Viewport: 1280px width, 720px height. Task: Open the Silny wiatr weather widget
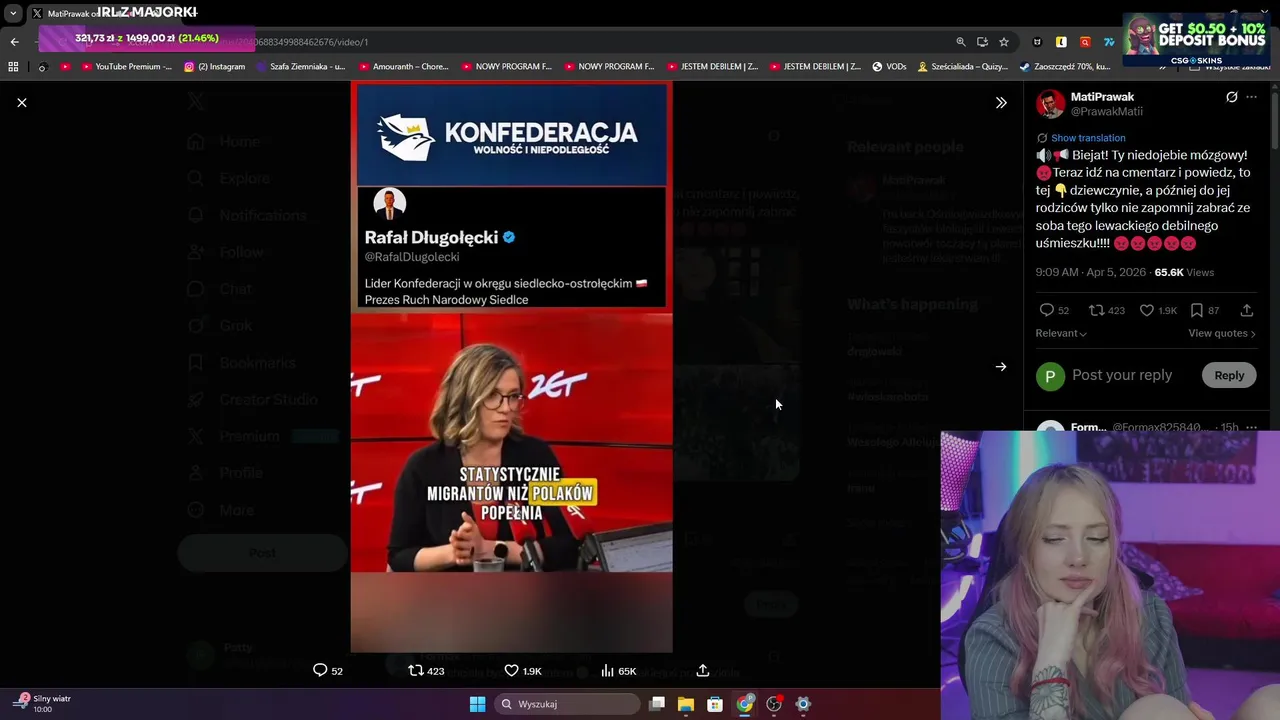pyautogui.click(x=42, y=703)
